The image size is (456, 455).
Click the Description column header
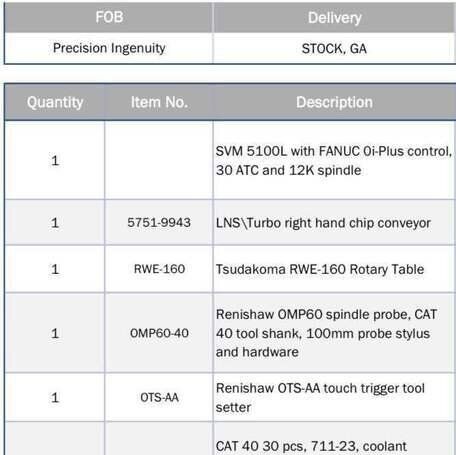click(x=334, y=102)
